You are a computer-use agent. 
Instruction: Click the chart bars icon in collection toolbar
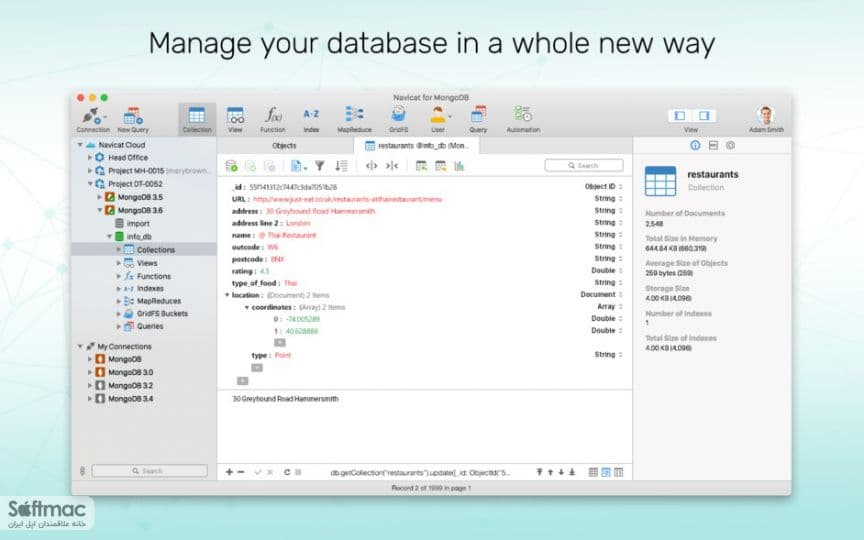tap(459, 165)
